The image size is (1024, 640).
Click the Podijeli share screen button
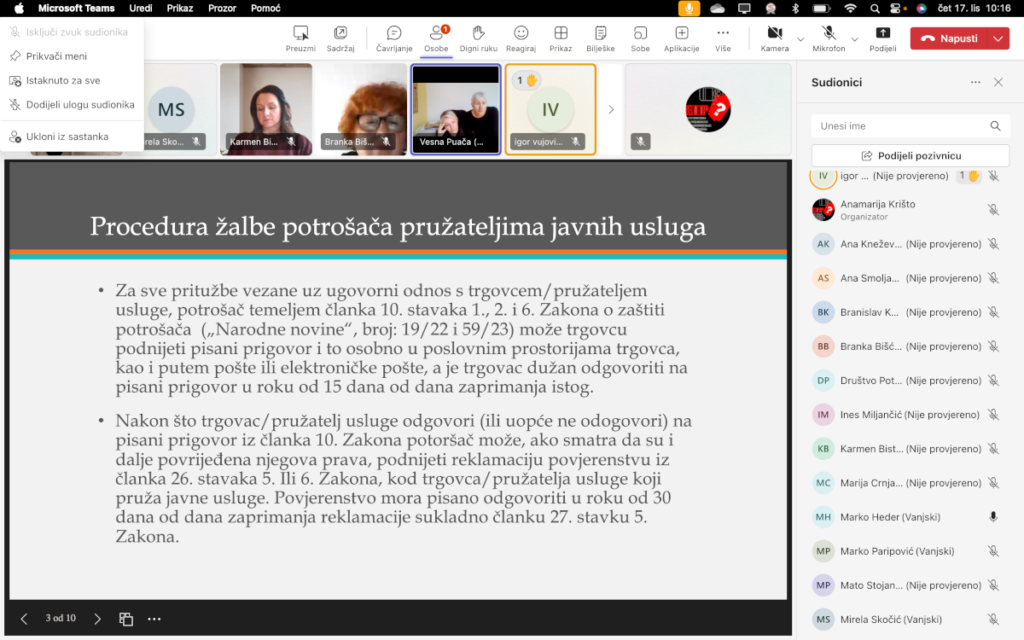(882, 39)
